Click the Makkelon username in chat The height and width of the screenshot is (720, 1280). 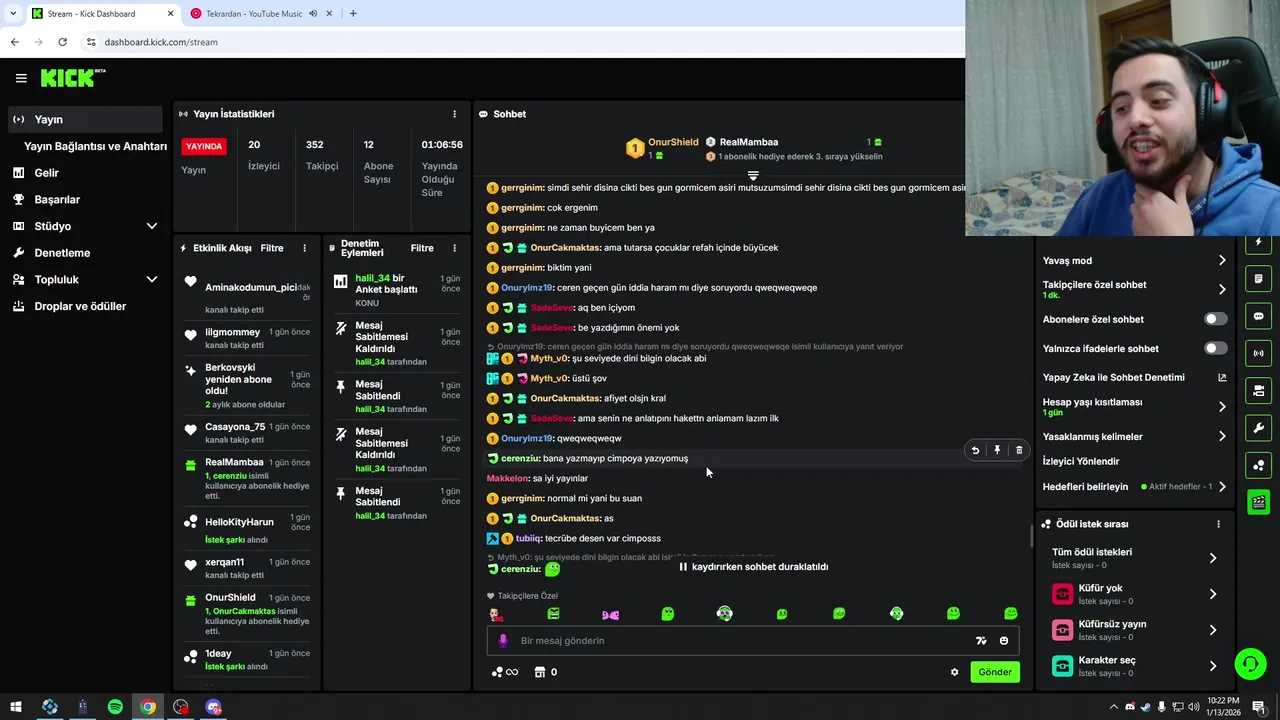coord(507,479)
